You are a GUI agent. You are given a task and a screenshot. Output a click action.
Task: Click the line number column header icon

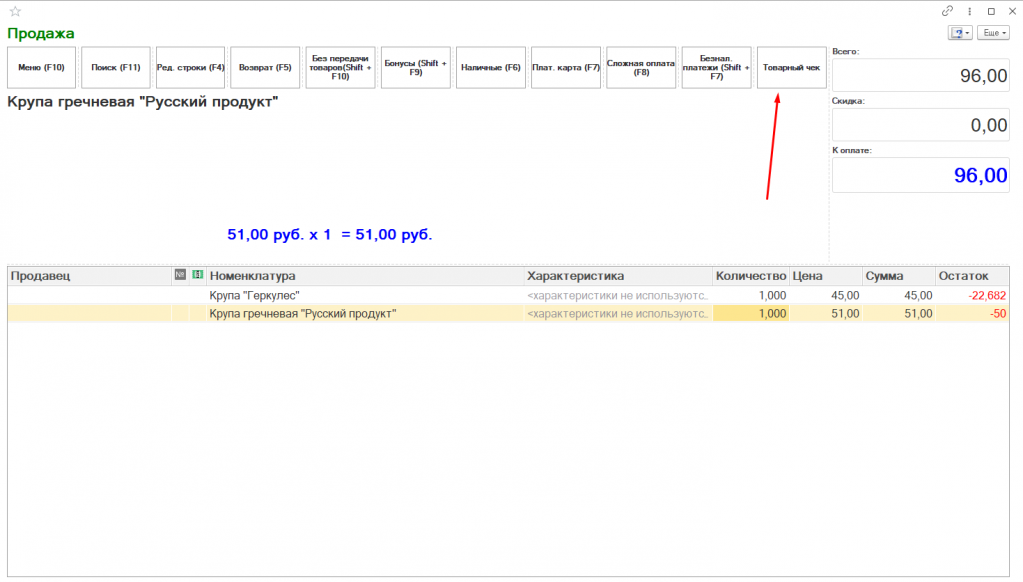coord(181,275)
